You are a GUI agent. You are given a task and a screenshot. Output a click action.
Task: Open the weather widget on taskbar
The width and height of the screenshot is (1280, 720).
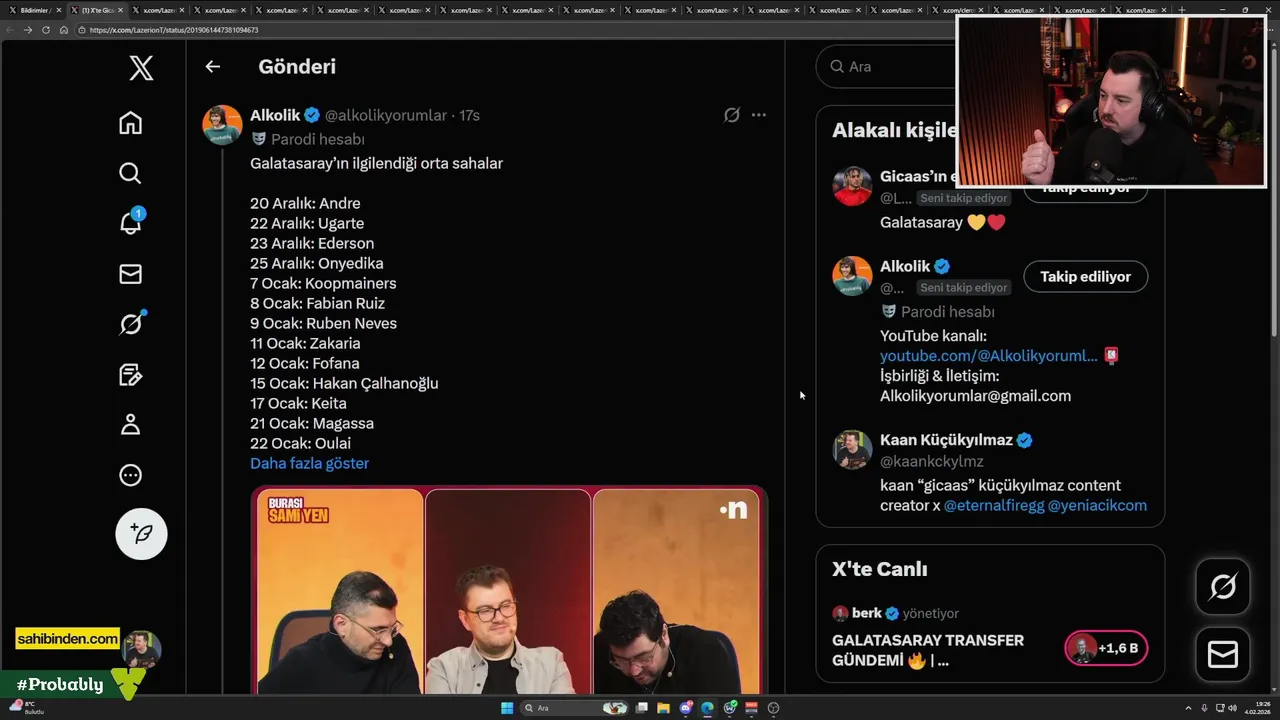point(25,707)
